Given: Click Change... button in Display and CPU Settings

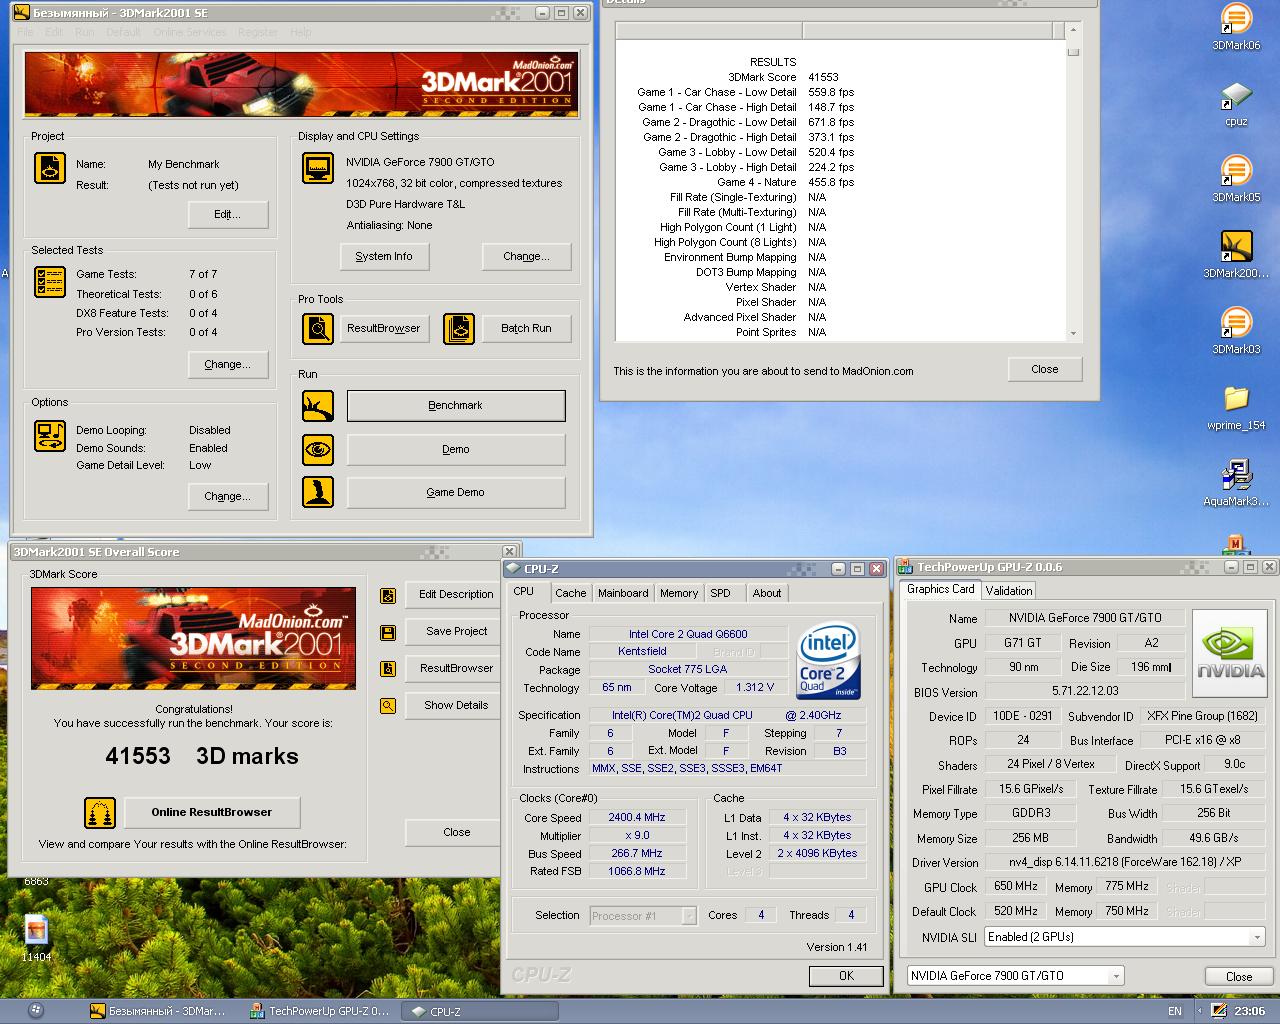Looking at the screenshot, I should (527, 256).
